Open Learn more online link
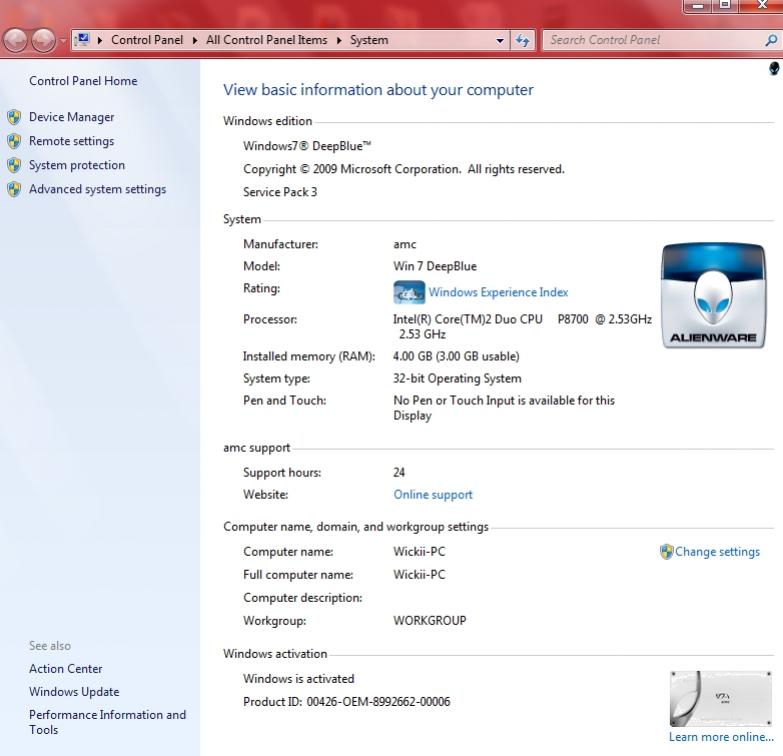 tap(721, 737)
